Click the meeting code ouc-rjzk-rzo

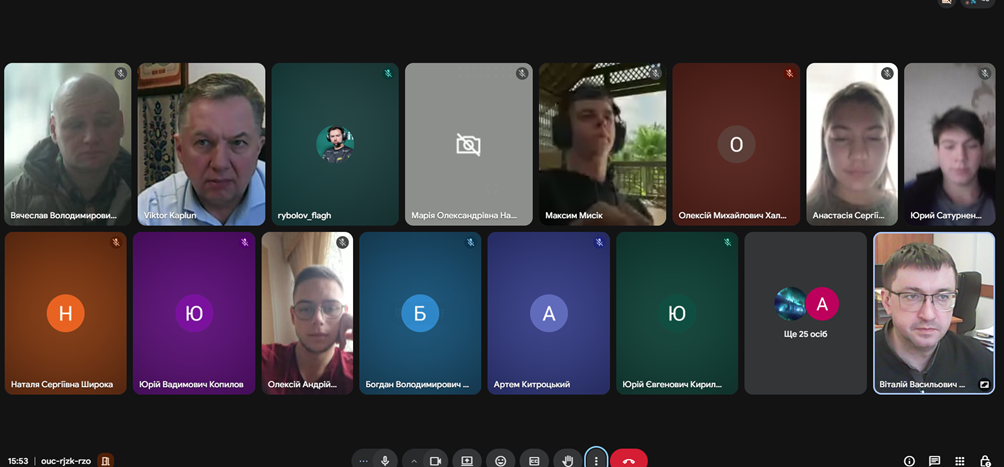click(66, 461)
